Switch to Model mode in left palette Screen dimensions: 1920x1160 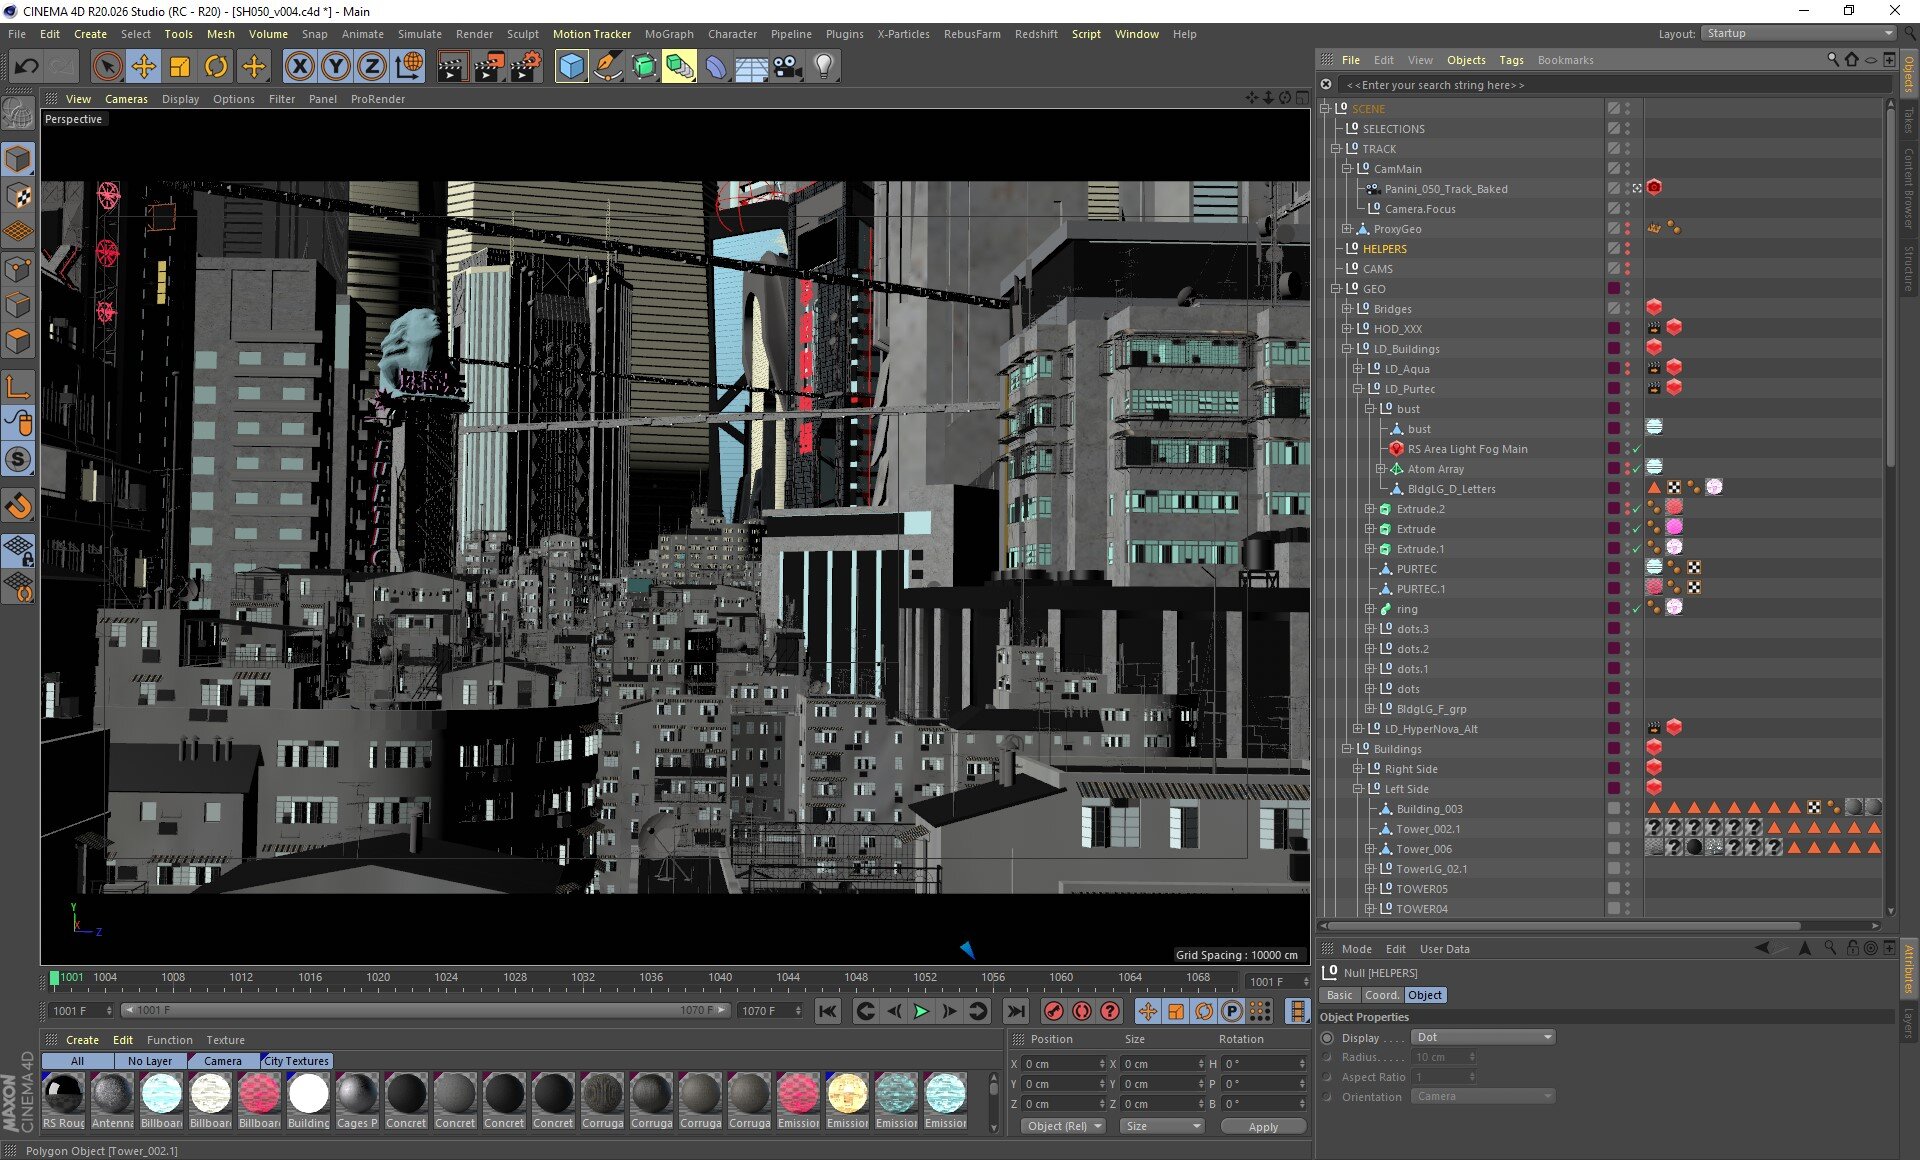tap(18, 158)
